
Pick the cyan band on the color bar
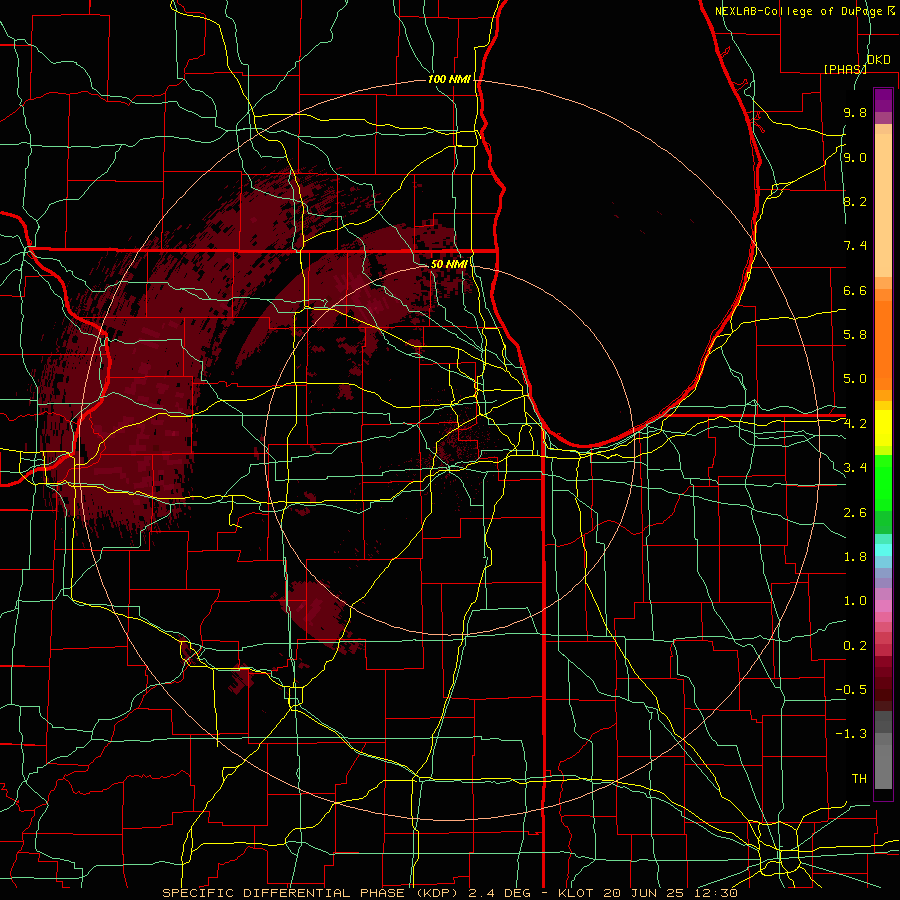pos(883,550)
